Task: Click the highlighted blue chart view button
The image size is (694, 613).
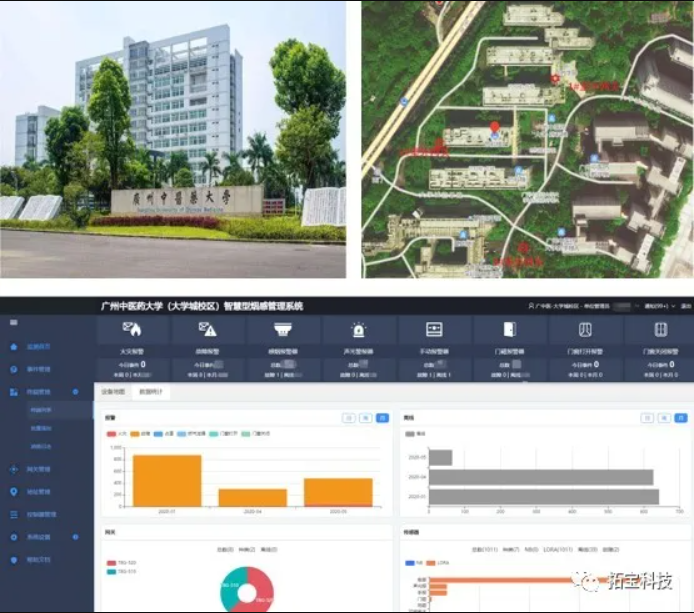Action: coord(382,418)
